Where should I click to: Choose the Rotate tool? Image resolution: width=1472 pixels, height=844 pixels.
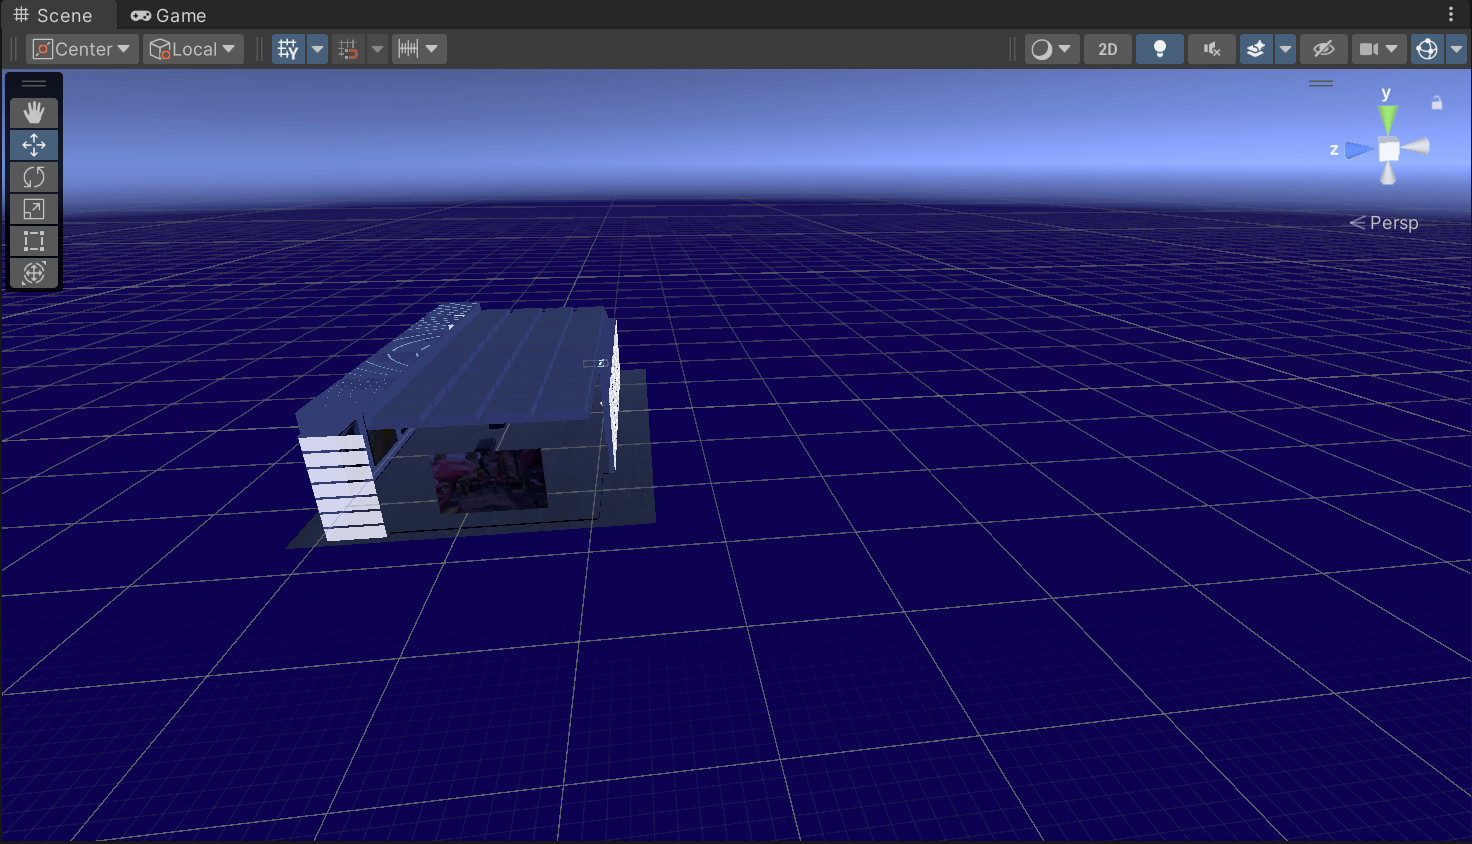click(34, 177)
